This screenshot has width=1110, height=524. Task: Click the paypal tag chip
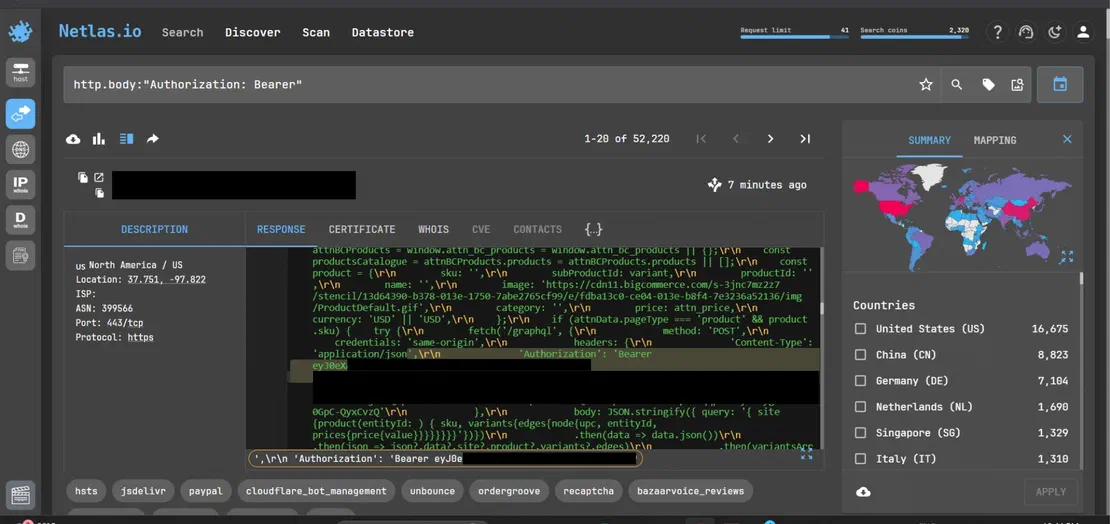point(205,491)
